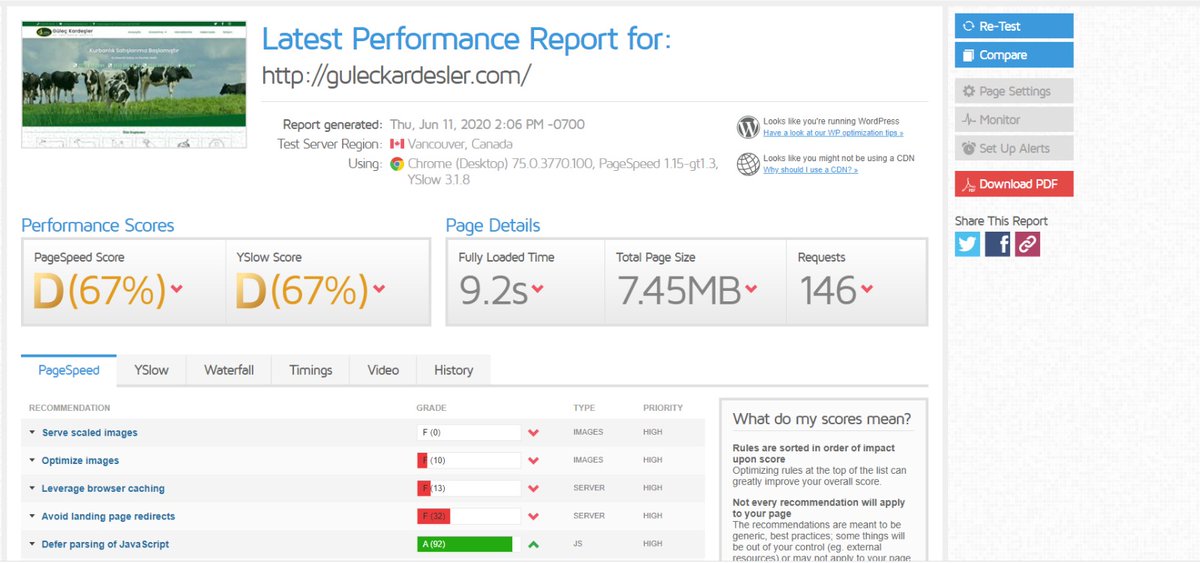The image size is (1200, 563).
Task: Open WP optimization tips link
Action: point(833,133)
